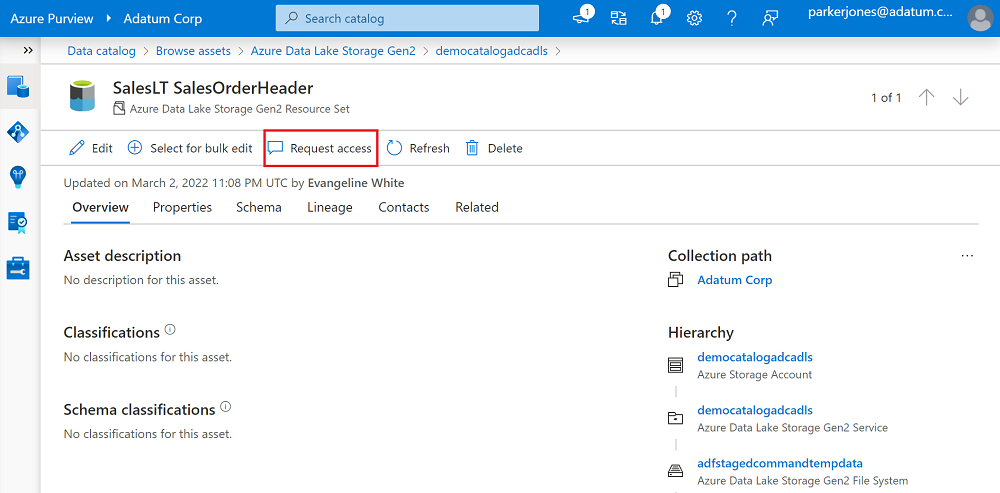Open the Data map sidebar icon
Image resolution: width=1000 pixels, height=493 pixels.
pos(18,132)
